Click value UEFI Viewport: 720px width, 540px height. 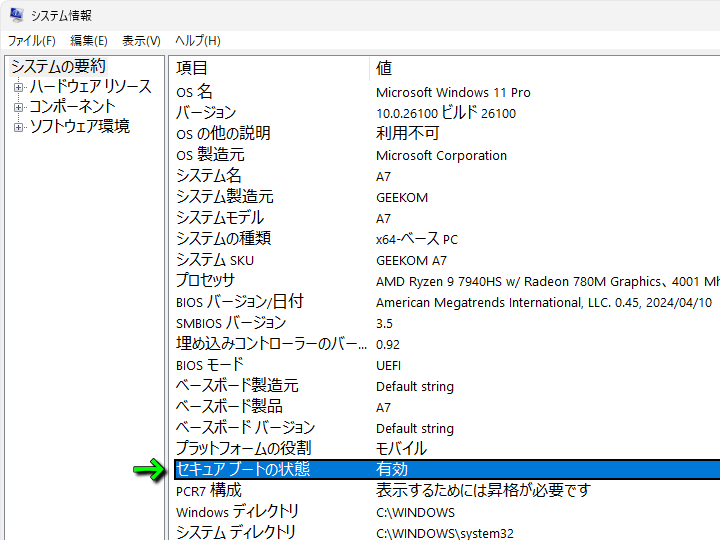click(x=388, y=366)
